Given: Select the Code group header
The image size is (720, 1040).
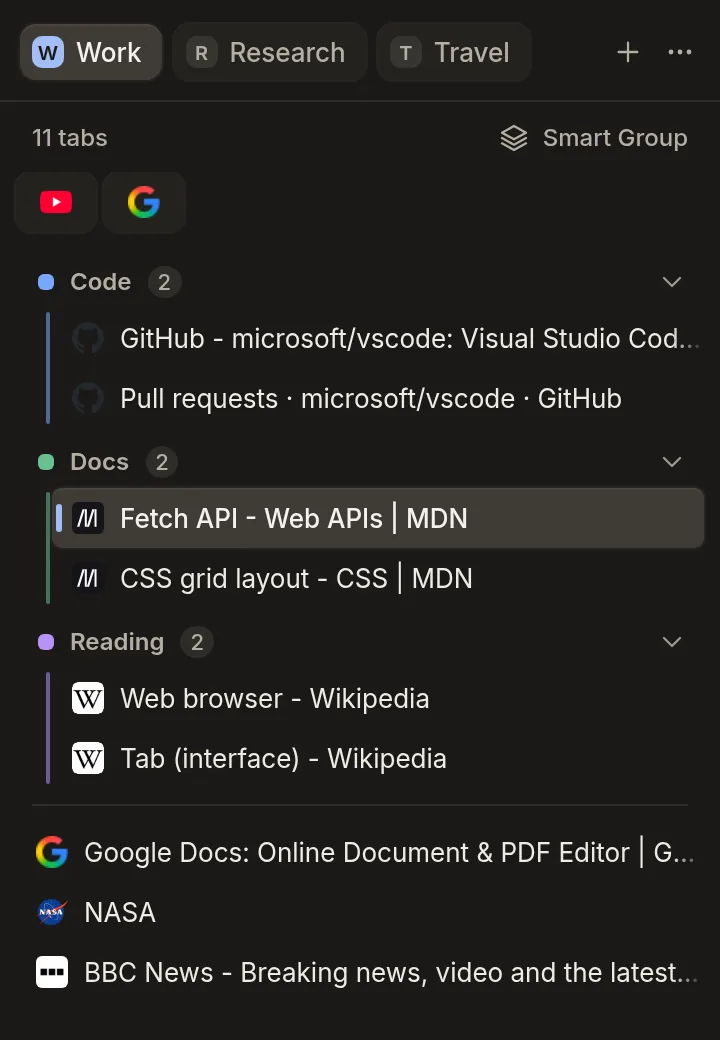Looking at the screenshot, I should coord(360,282).
